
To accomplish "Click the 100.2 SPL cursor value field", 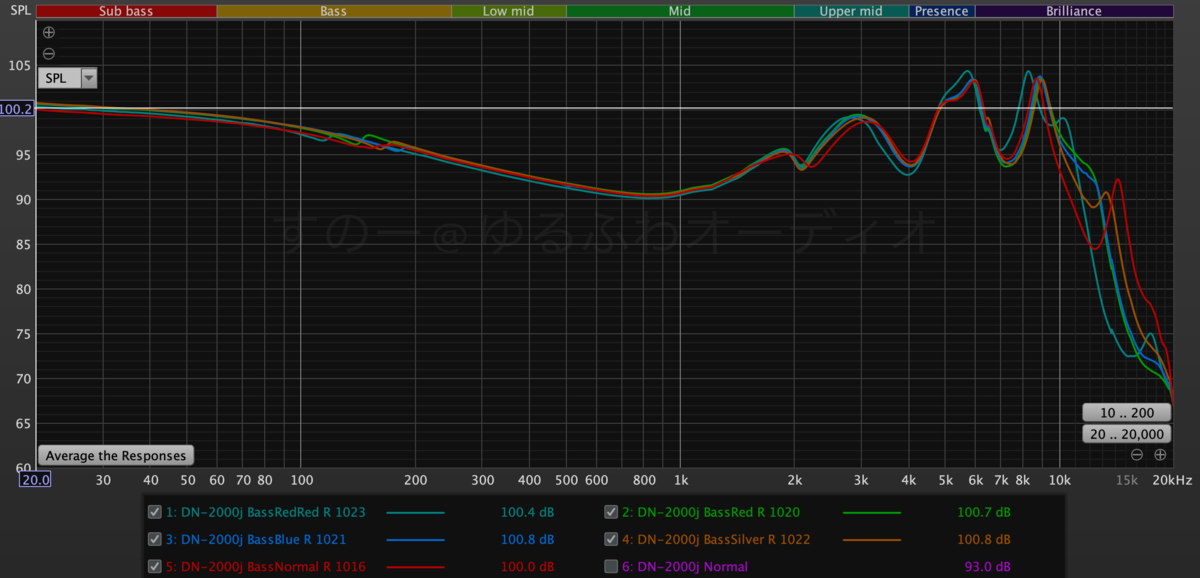I will [17, 108].
